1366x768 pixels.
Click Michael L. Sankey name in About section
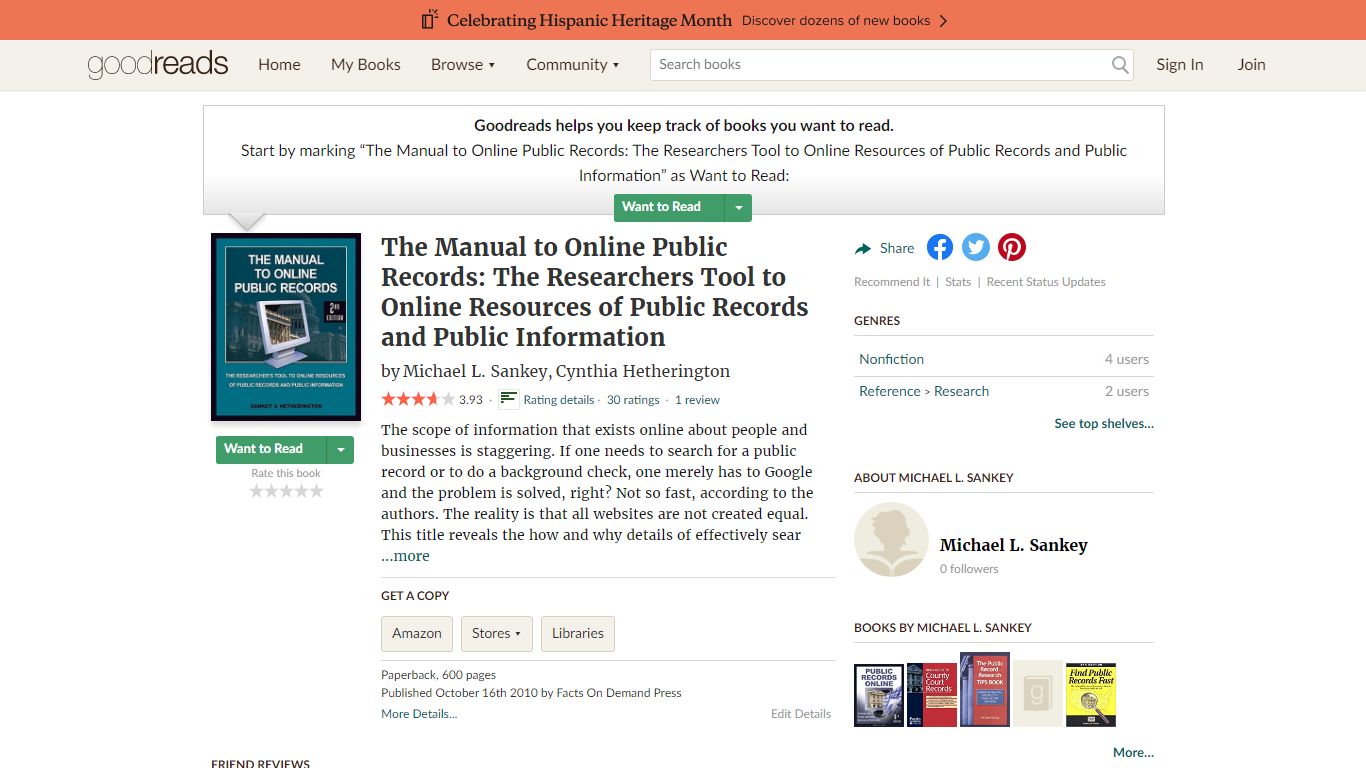click(1013, 545)
